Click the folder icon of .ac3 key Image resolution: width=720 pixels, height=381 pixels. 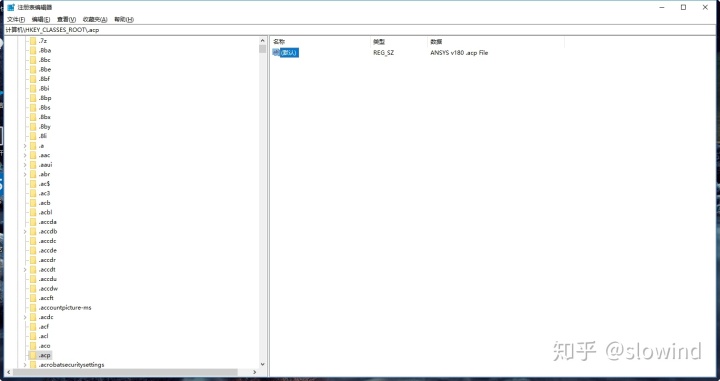tap(33, 193)
